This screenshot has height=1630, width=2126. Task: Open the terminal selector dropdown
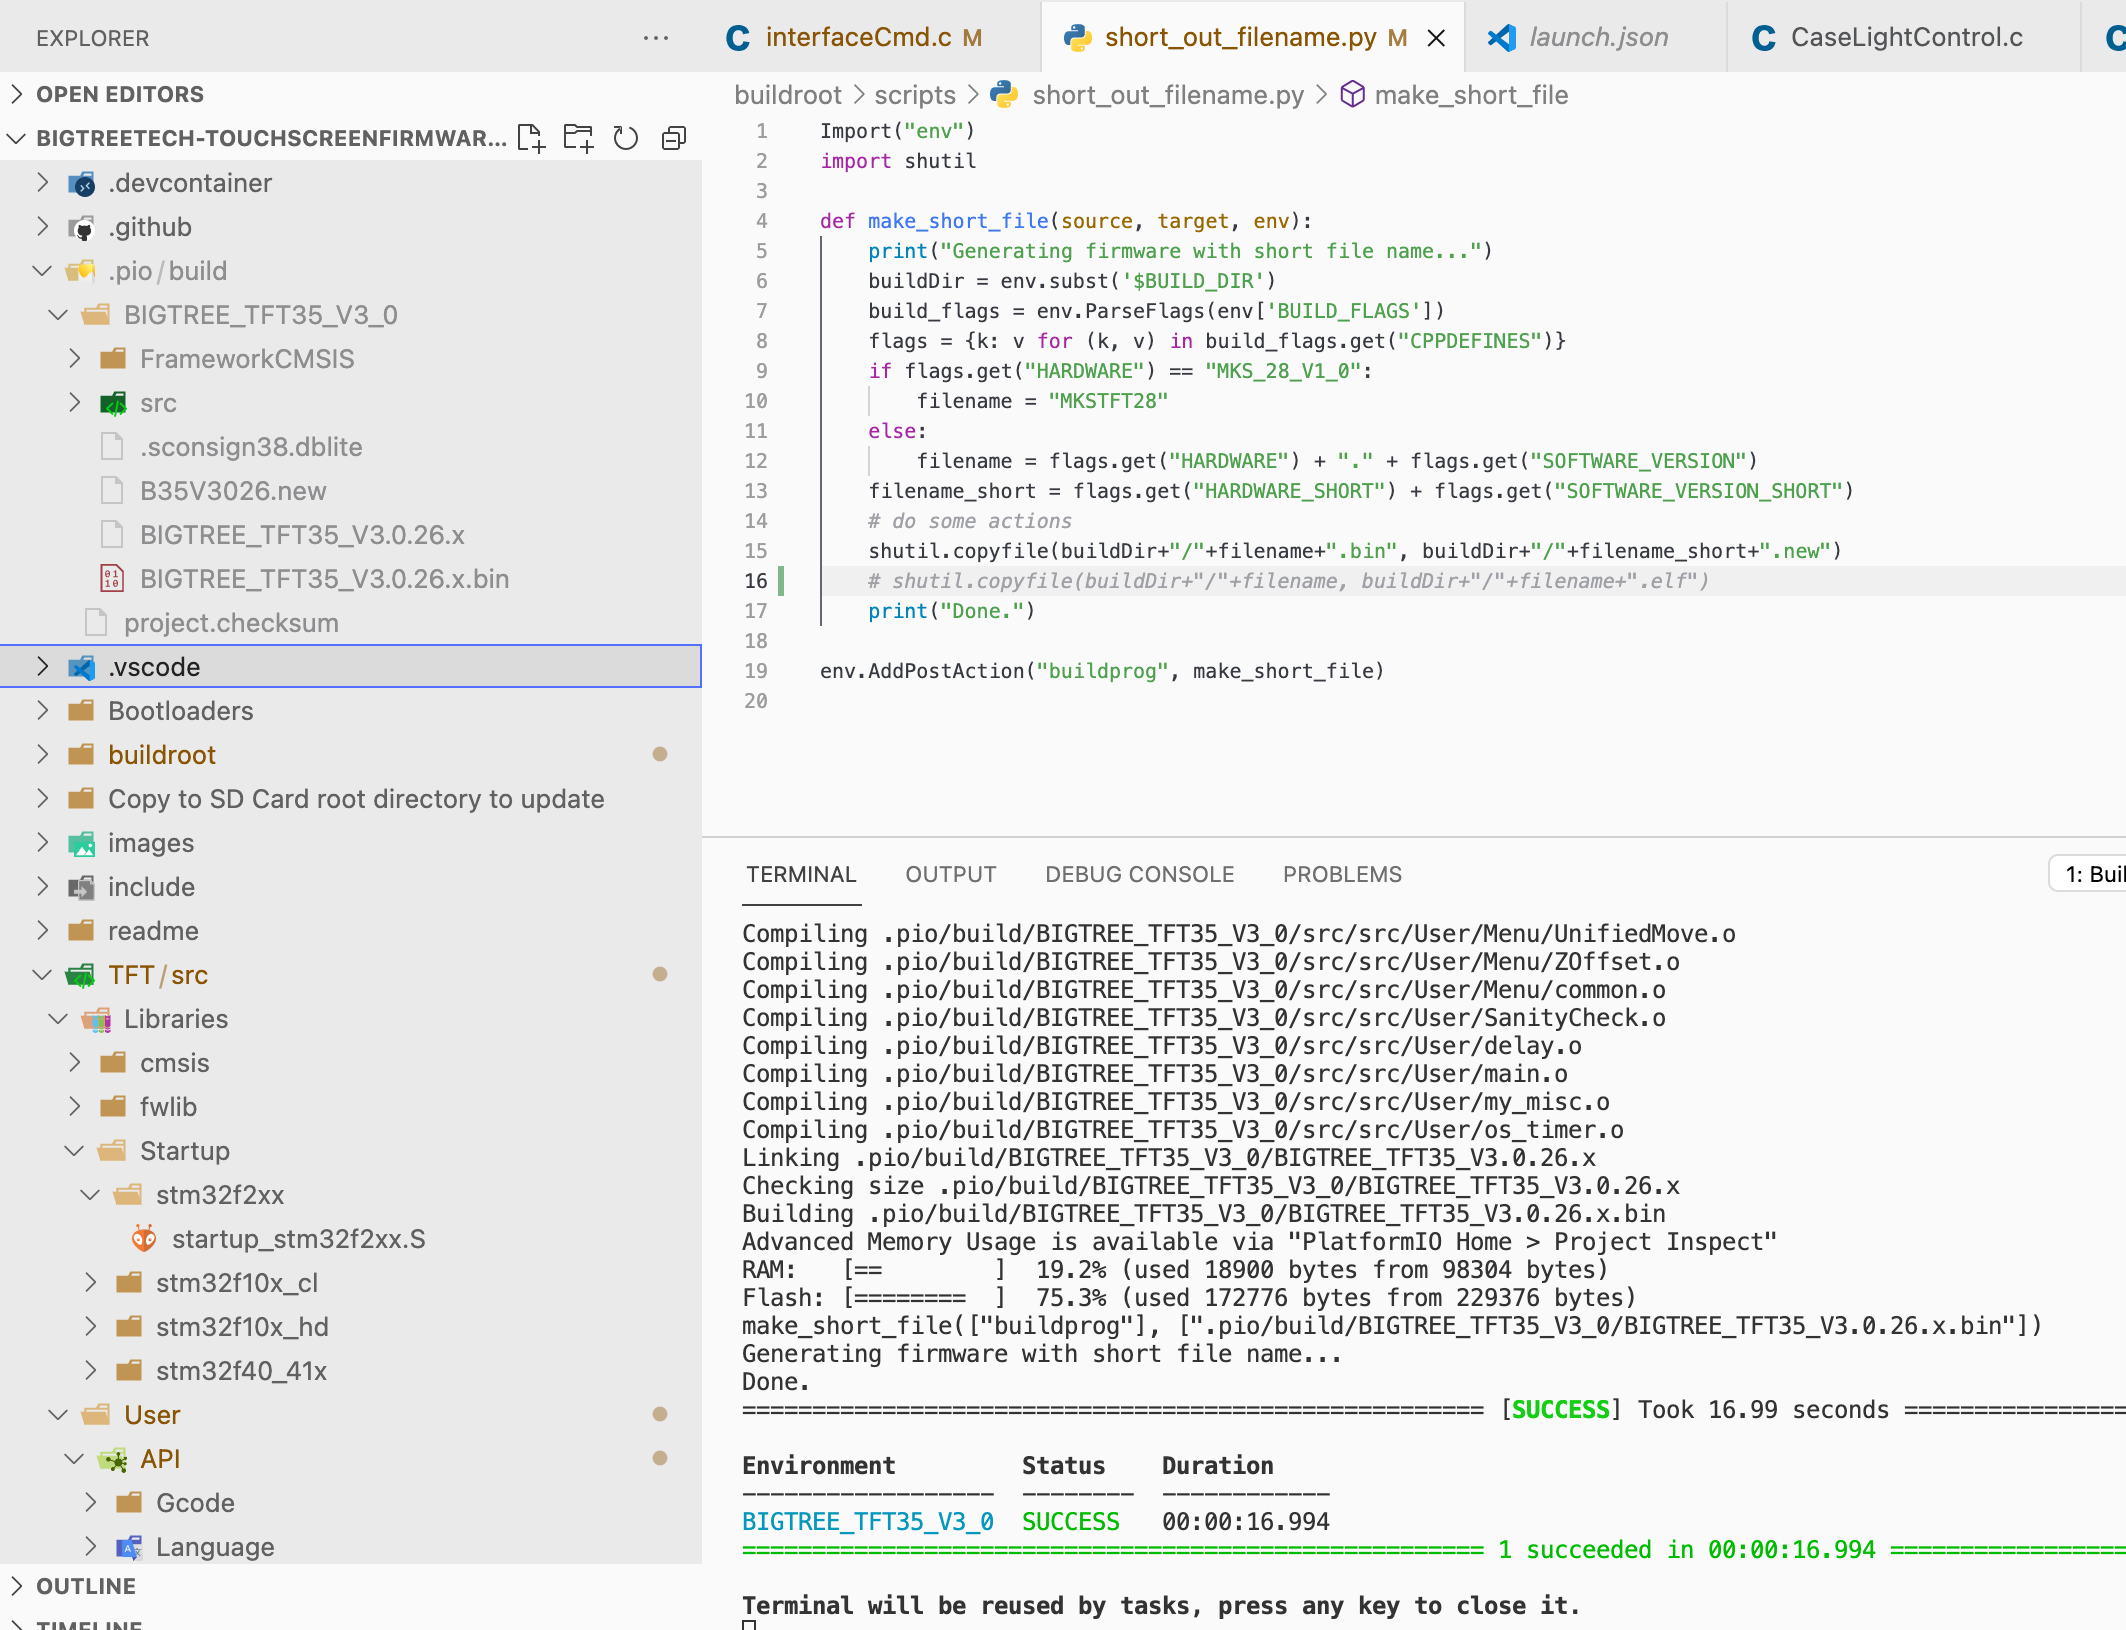pyautogui.click(x=2090, y=874)
